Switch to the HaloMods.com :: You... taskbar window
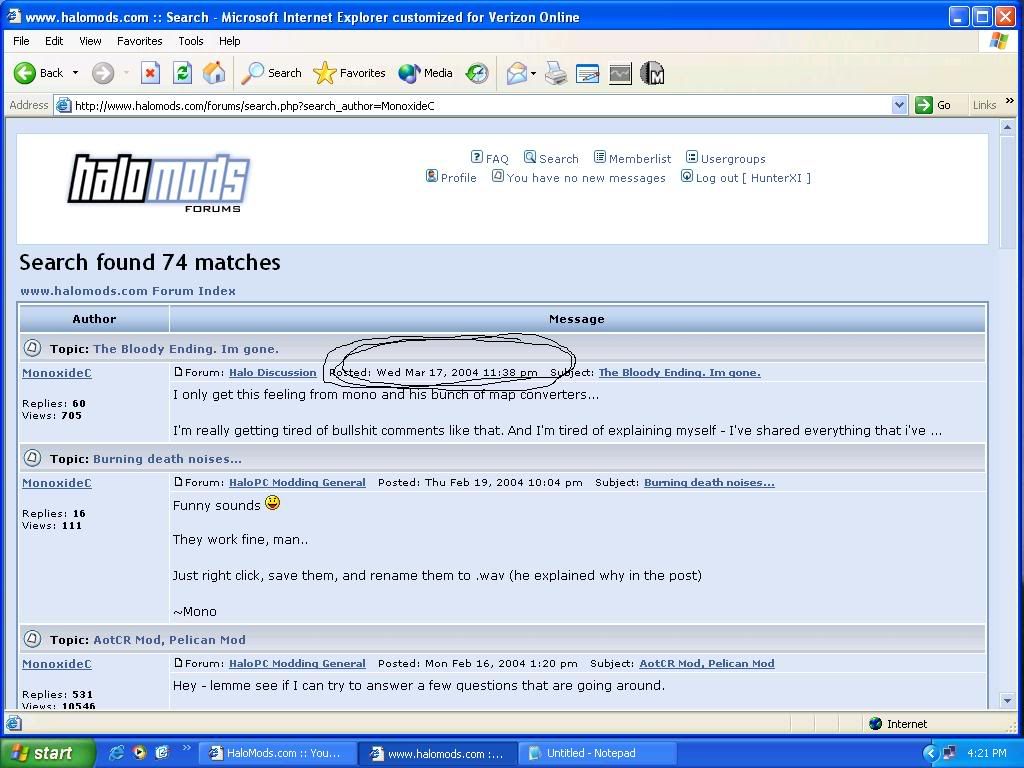This screenshot has height=768, width=1024. 277,753
